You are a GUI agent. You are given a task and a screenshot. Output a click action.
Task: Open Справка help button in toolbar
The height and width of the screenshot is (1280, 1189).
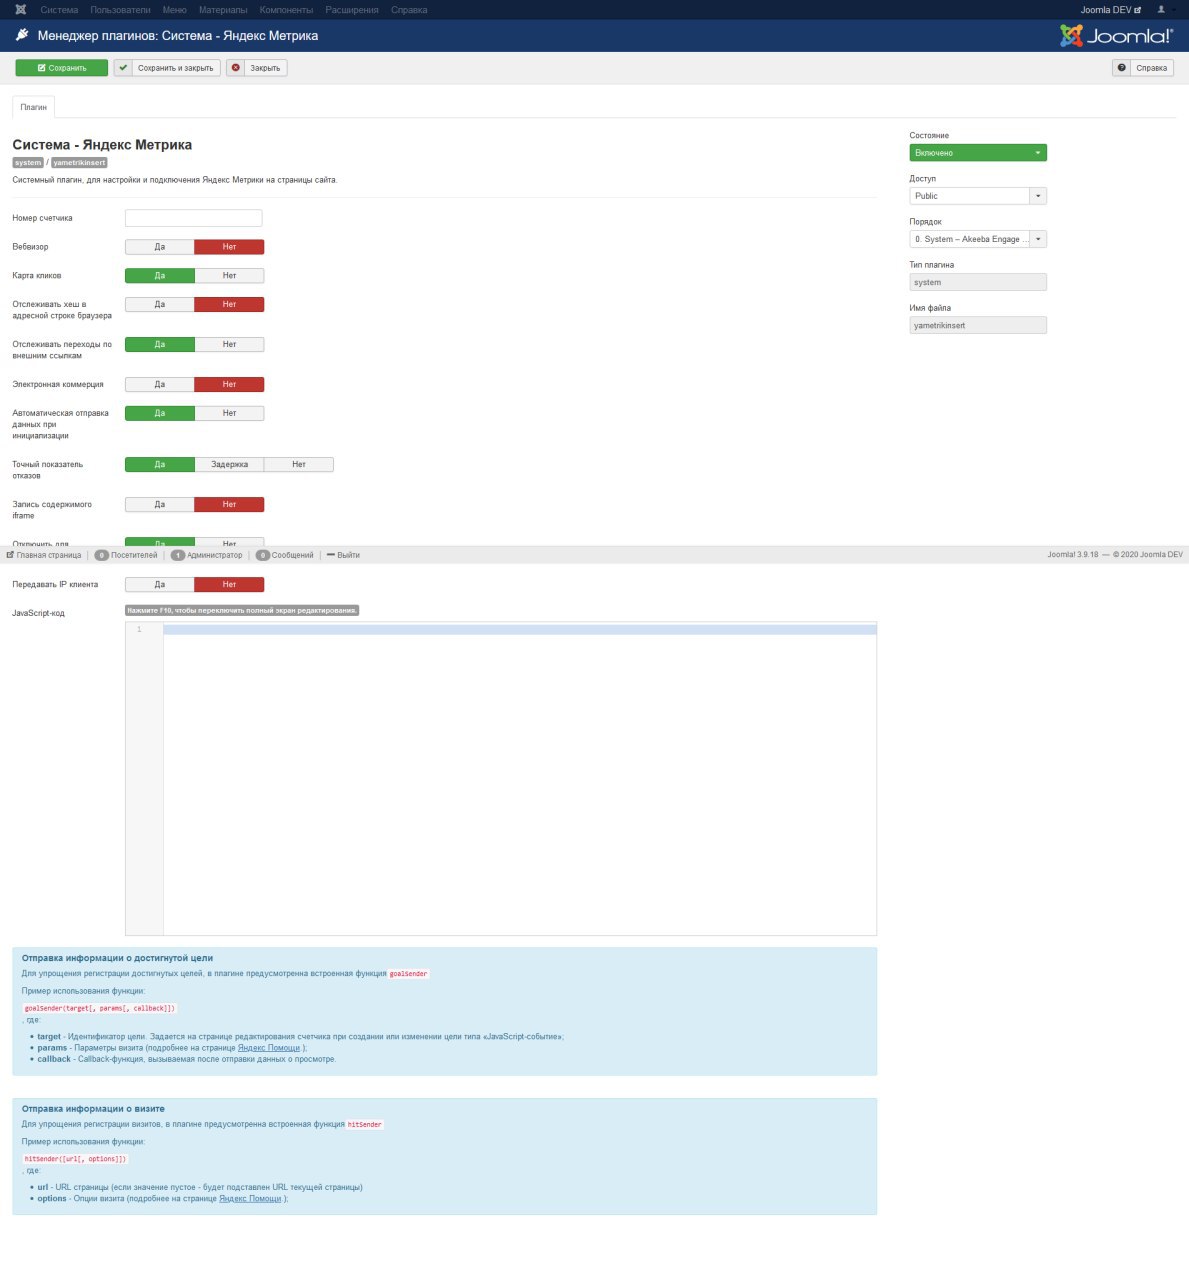[x=1143, y=68]
